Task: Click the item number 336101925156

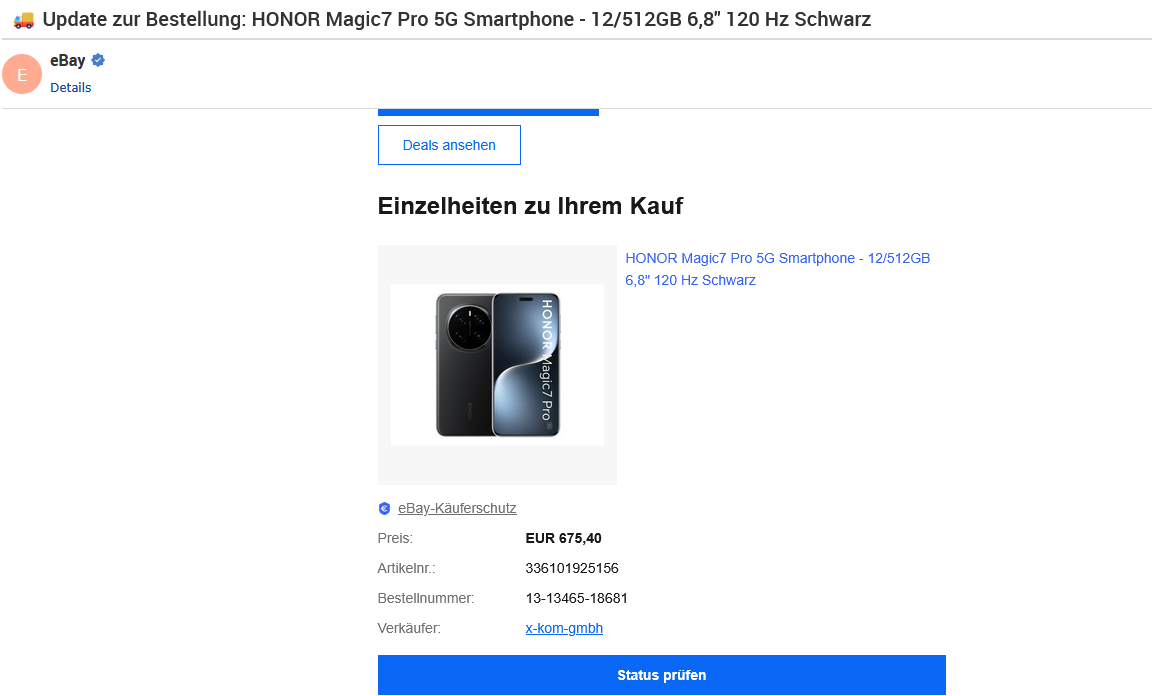Action: click(x=572, y=568)
